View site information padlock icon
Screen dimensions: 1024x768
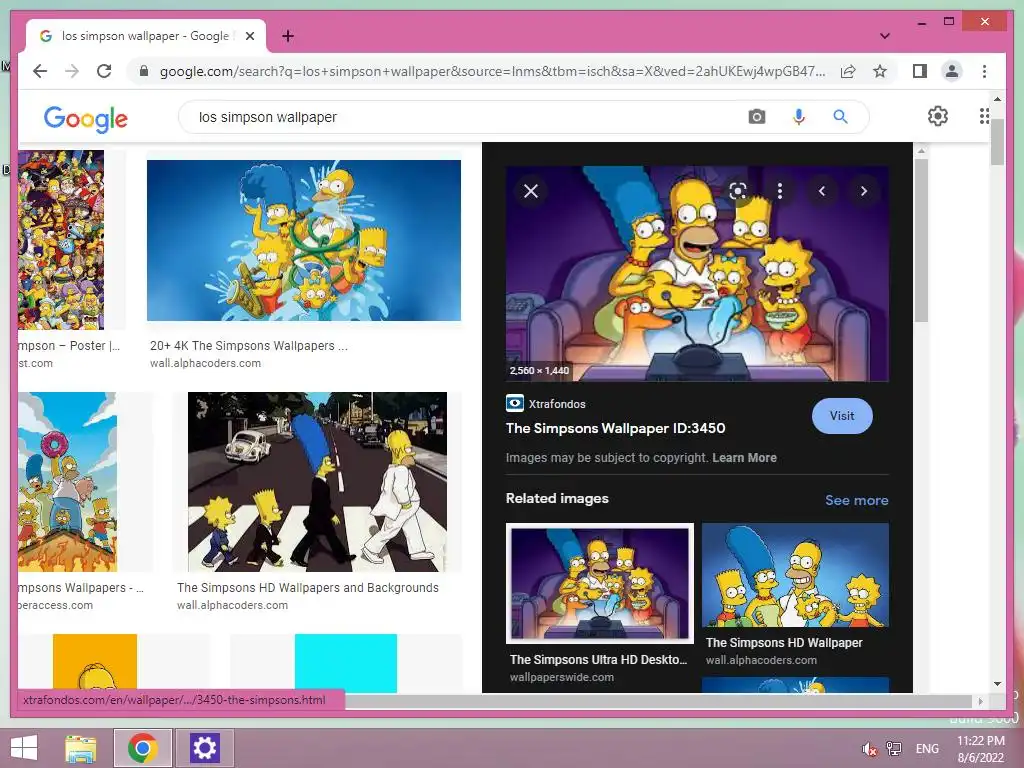tap(144, 71)
